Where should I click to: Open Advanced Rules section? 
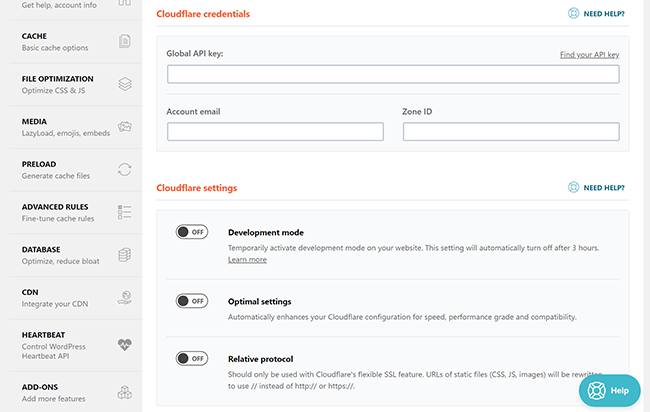click(76, 213)
